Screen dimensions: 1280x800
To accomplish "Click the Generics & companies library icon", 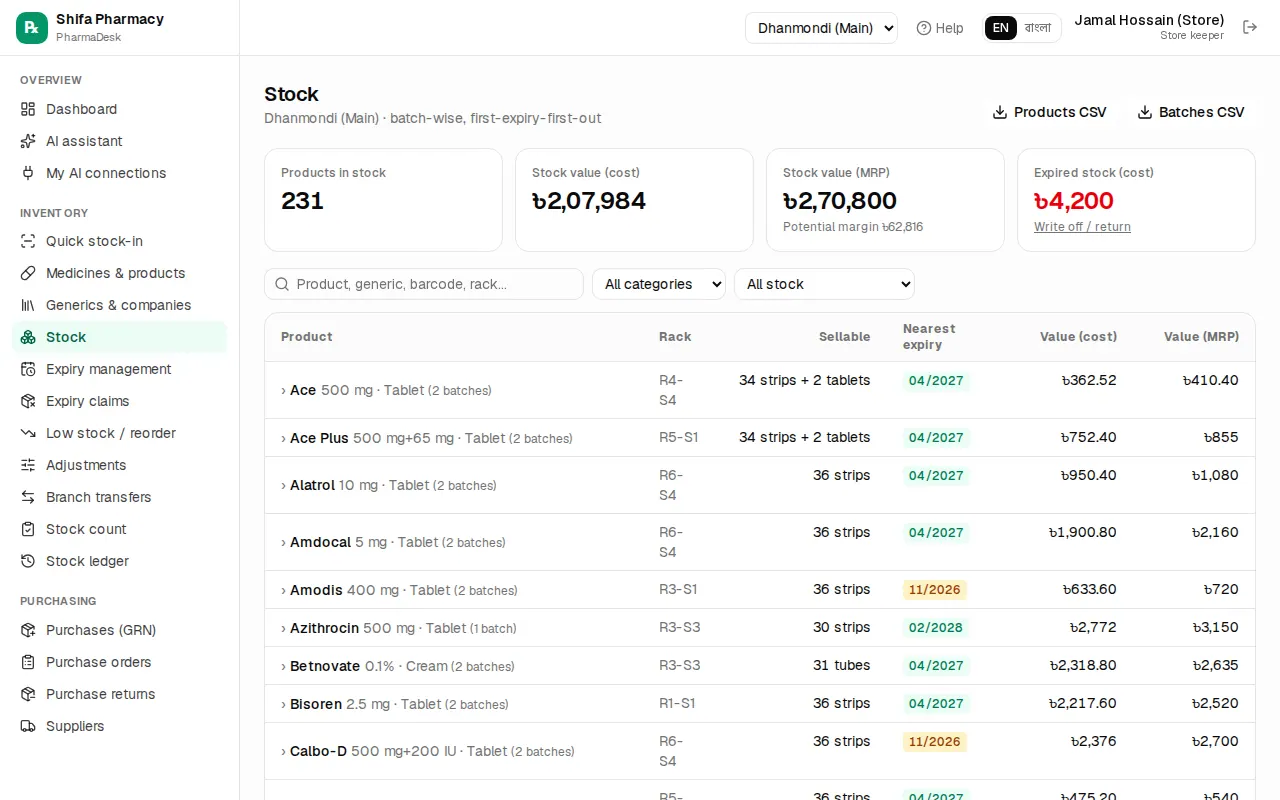I will 28,305.
